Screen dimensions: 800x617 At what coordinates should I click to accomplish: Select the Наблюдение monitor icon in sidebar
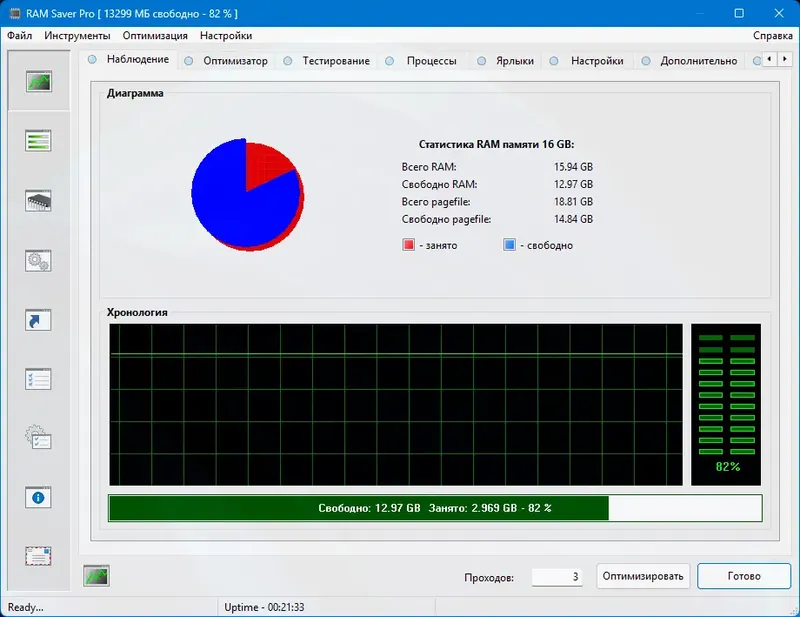tap(37, 80)
